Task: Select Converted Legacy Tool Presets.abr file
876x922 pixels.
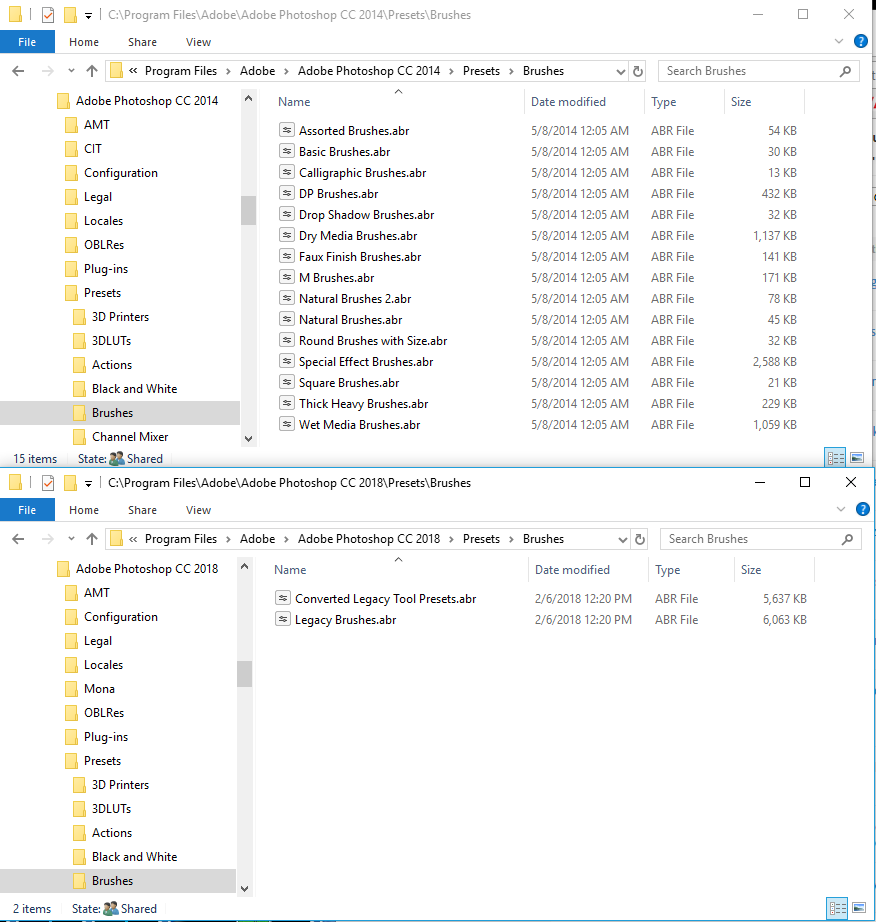Action: click(x=385, y=599)
